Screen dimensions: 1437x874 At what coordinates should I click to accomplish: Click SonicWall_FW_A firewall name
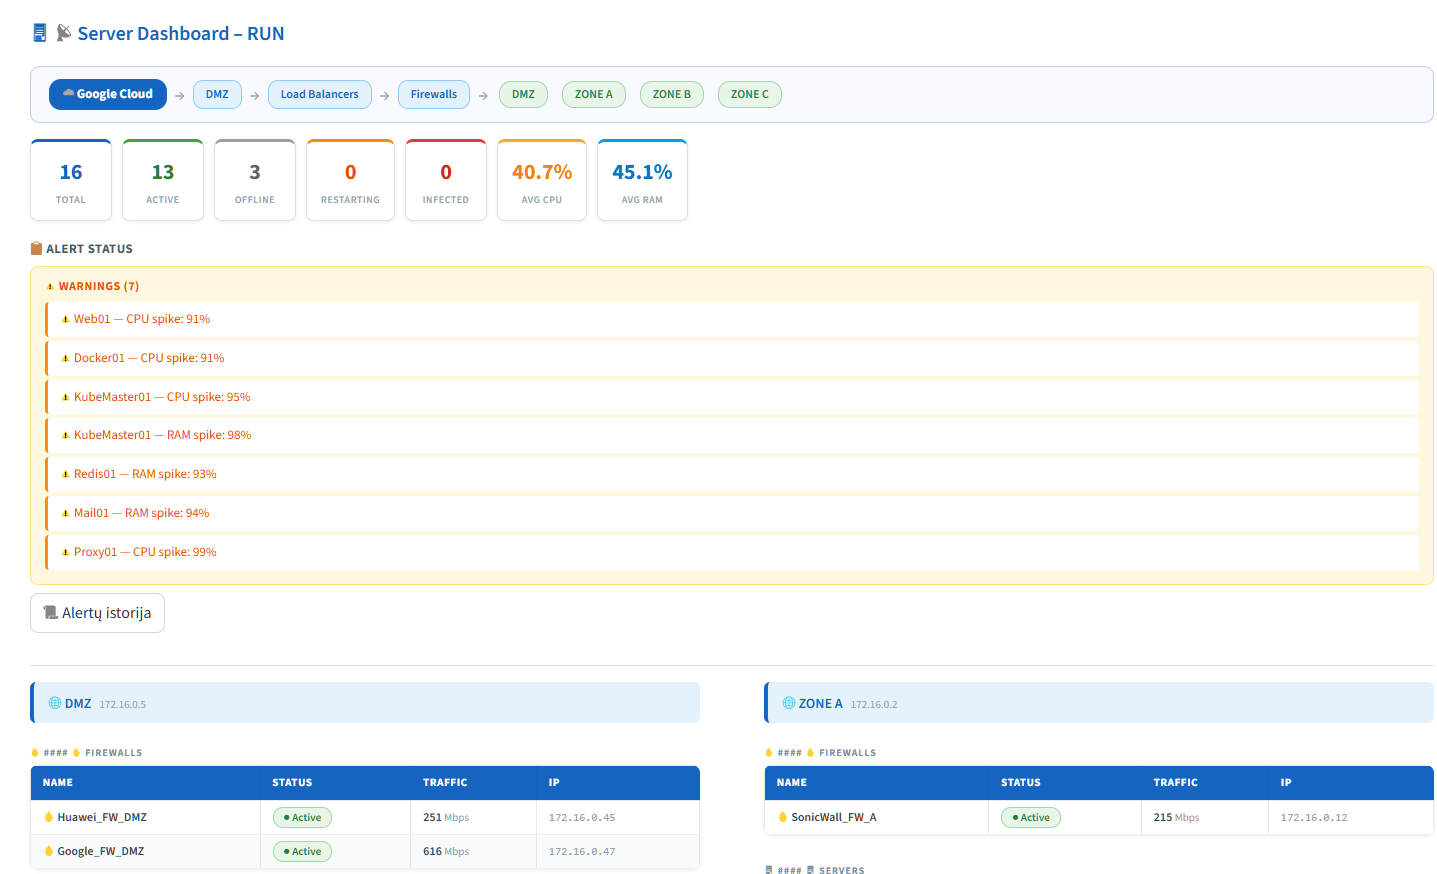834,817
